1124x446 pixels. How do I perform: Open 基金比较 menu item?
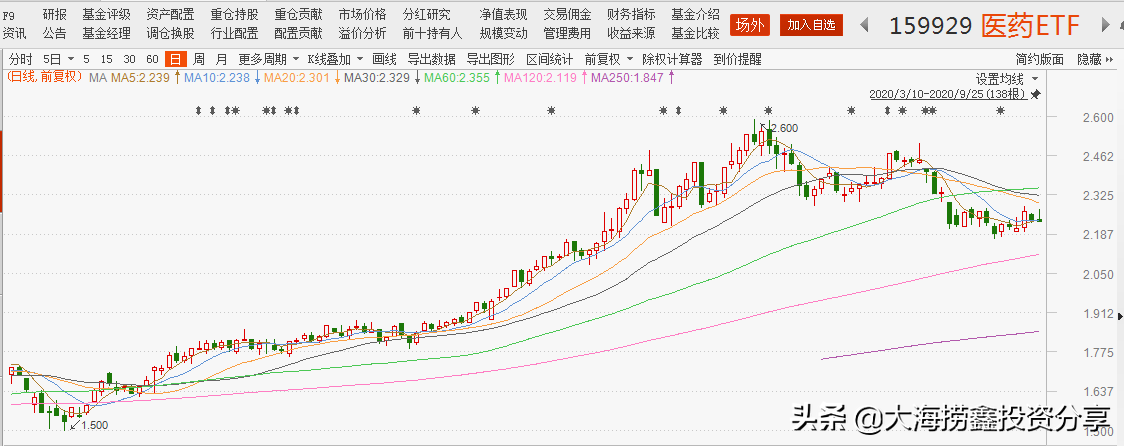(695, 33)
